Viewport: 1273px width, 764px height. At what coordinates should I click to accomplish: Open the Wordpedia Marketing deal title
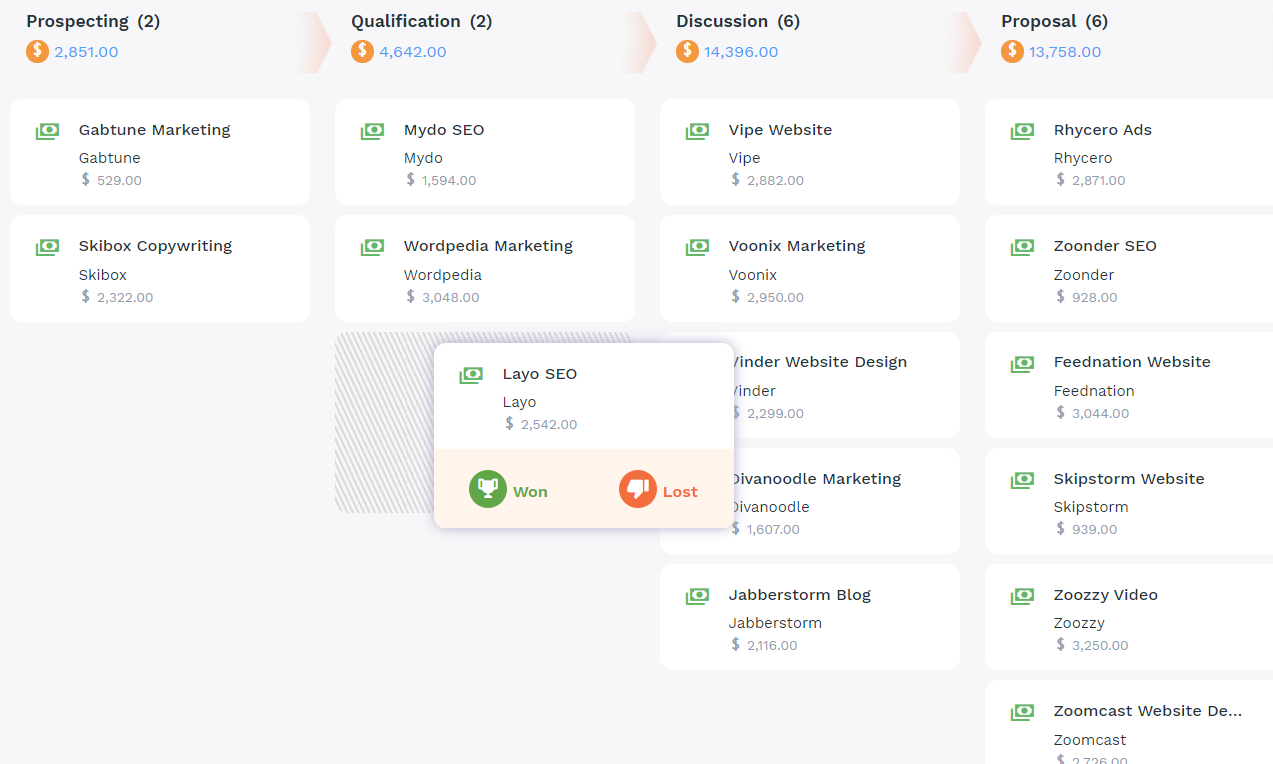(488, 246)
